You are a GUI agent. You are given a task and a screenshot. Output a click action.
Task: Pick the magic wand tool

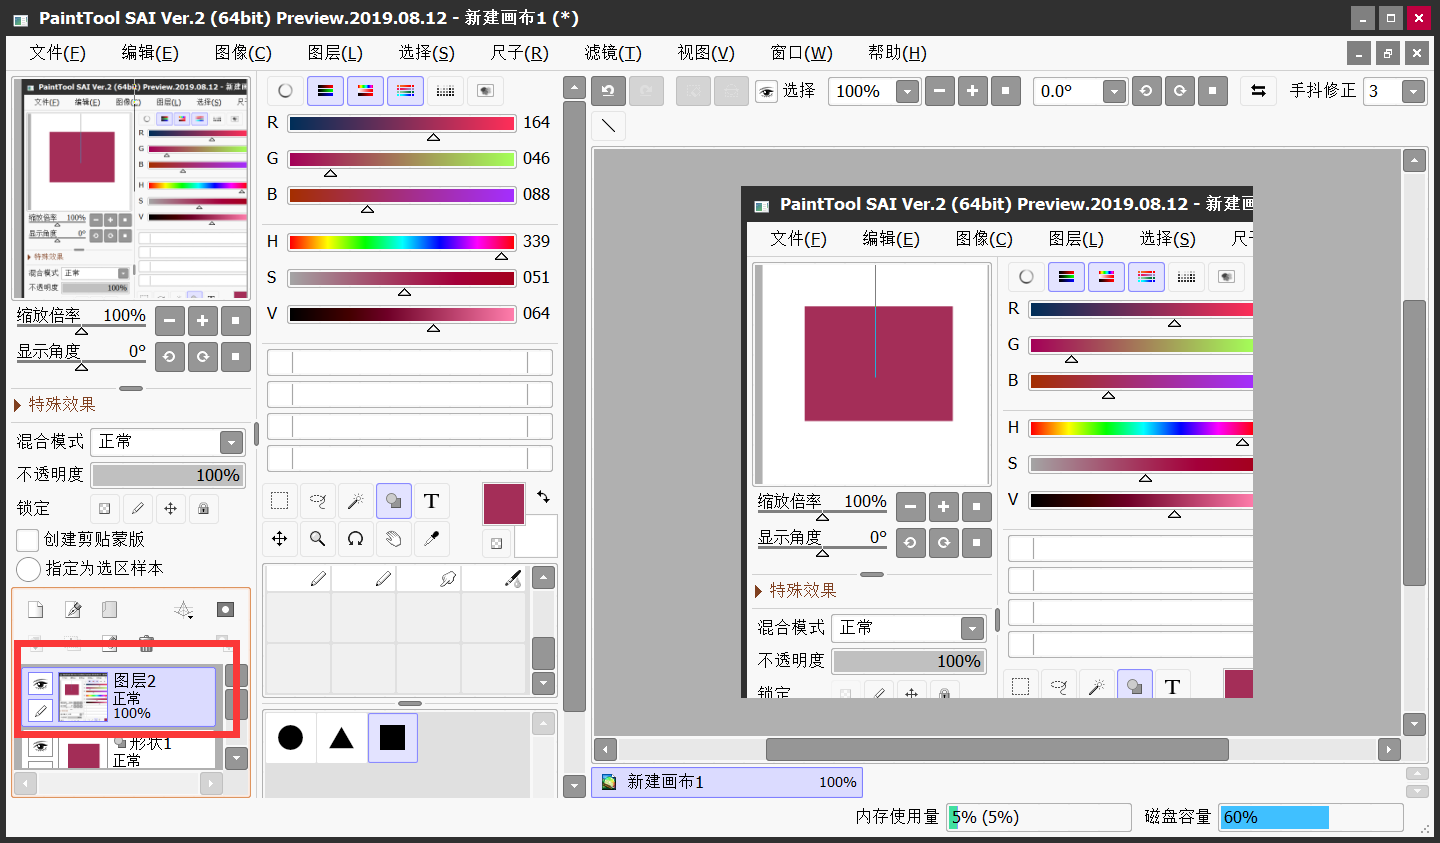pos(355,501)
